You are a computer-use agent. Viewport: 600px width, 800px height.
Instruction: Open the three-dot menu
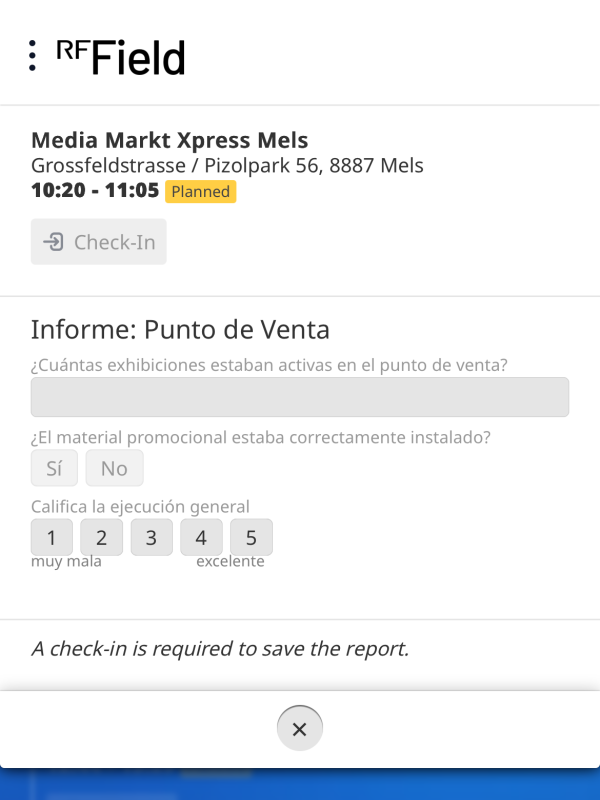click(x=33, y=56)
